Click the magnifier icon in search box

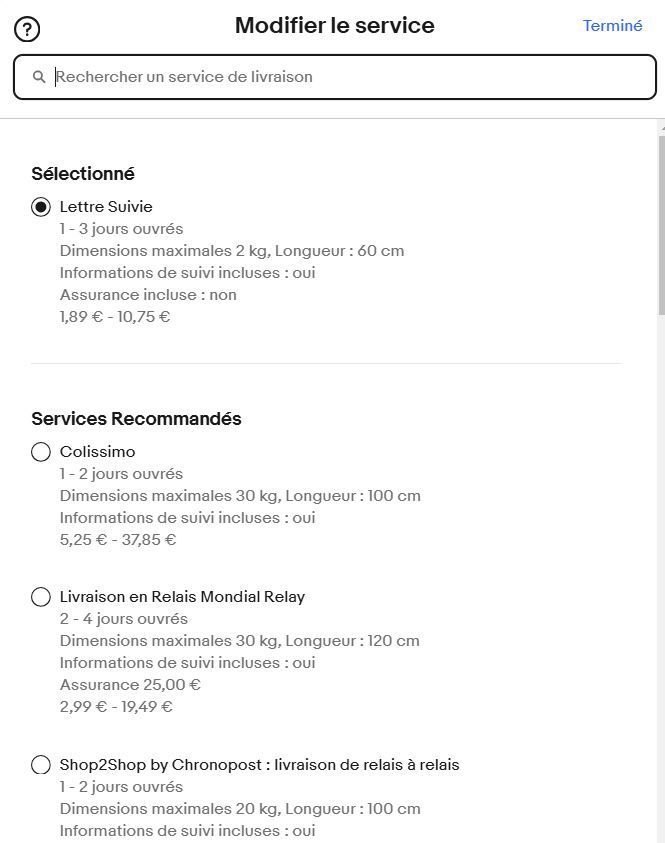pyautogui.click(x=40, y=77)
